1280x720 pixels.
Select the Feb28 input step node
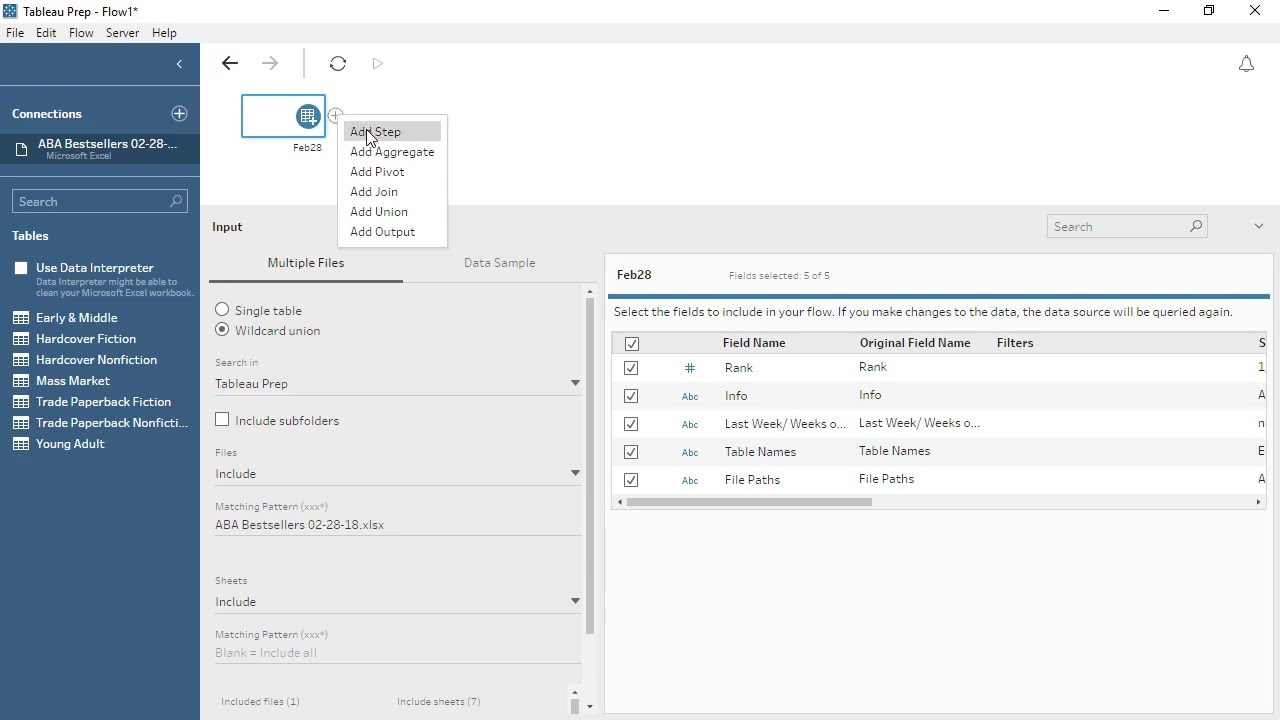point(283,116)
